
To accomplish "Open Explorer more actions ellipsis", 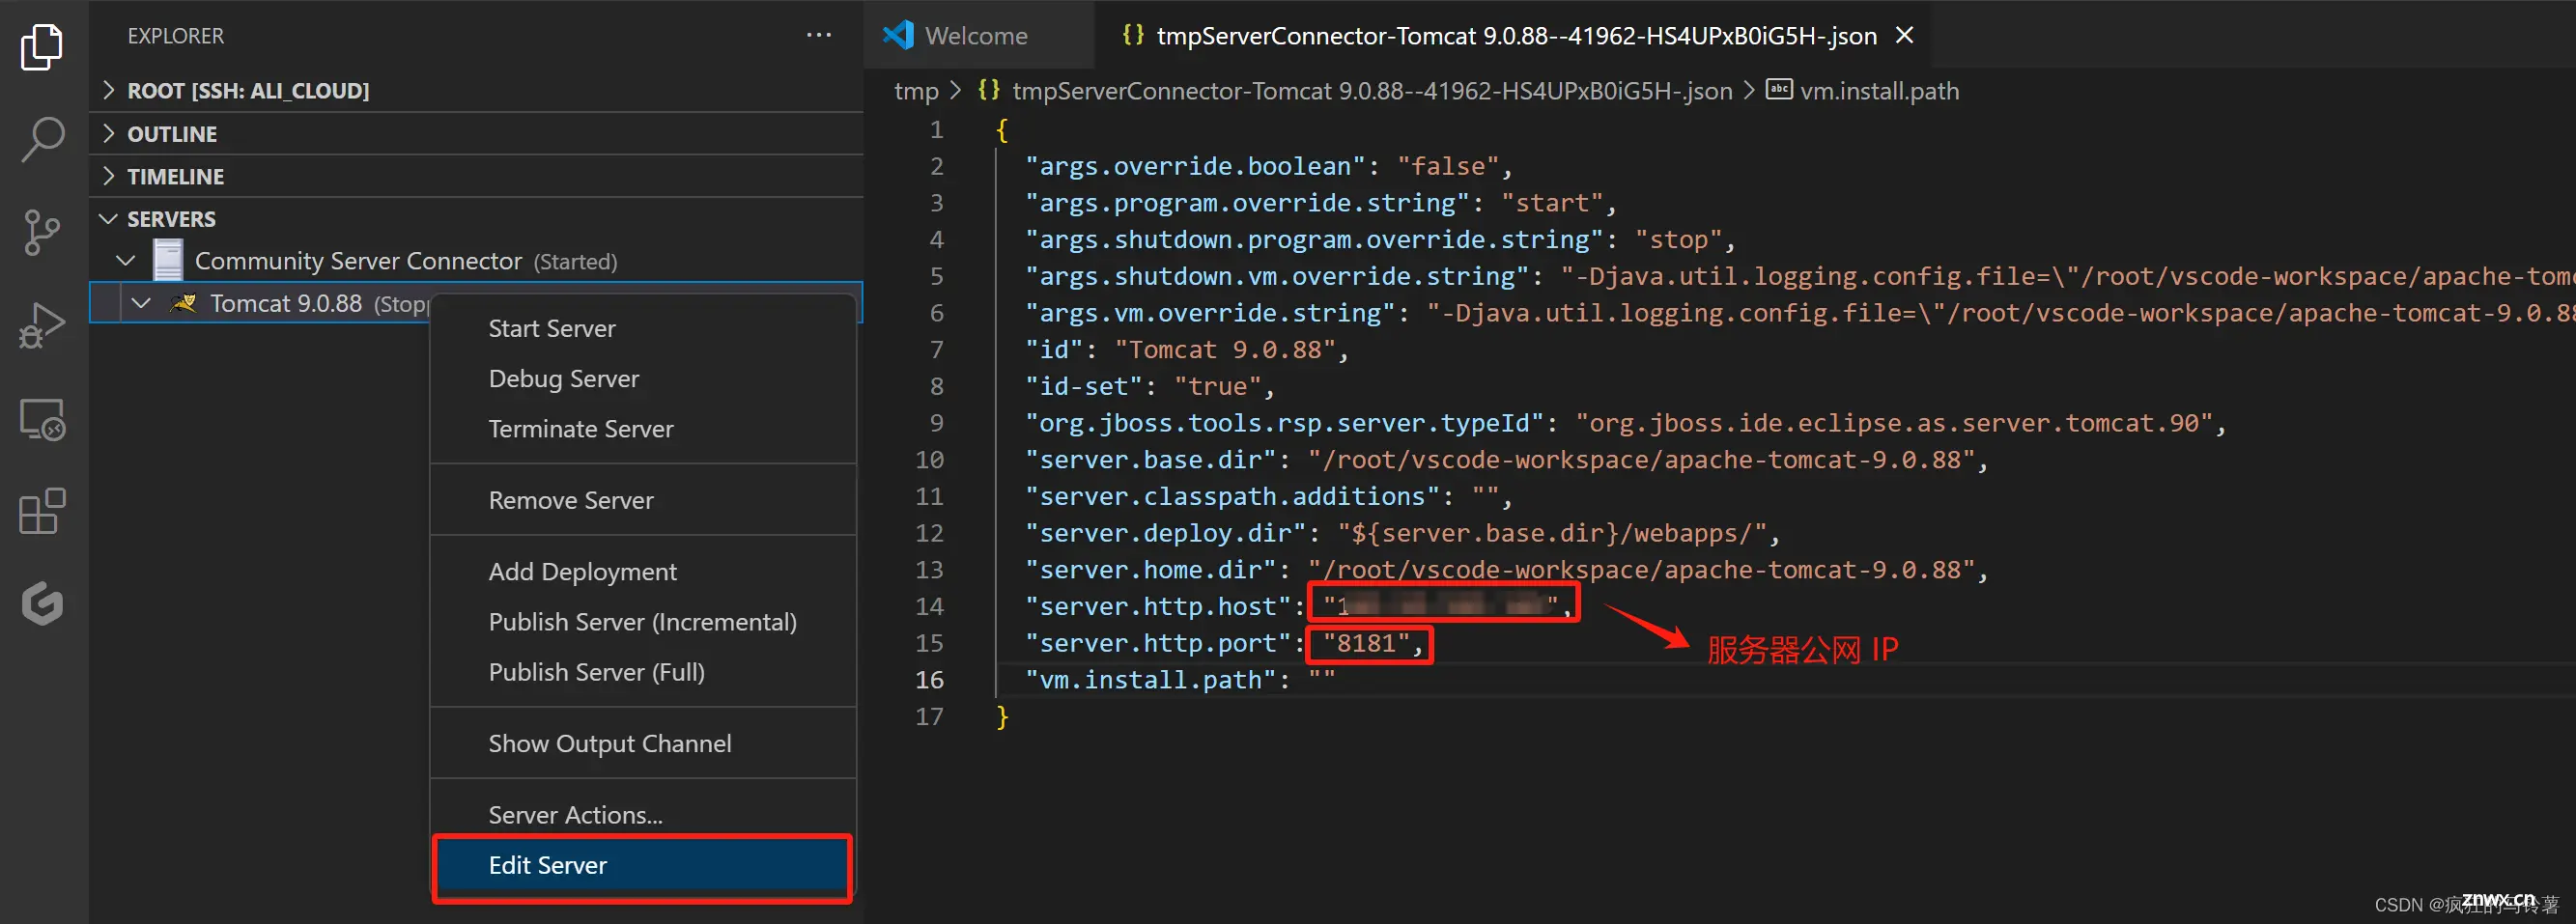I will [x=819, y=35].
